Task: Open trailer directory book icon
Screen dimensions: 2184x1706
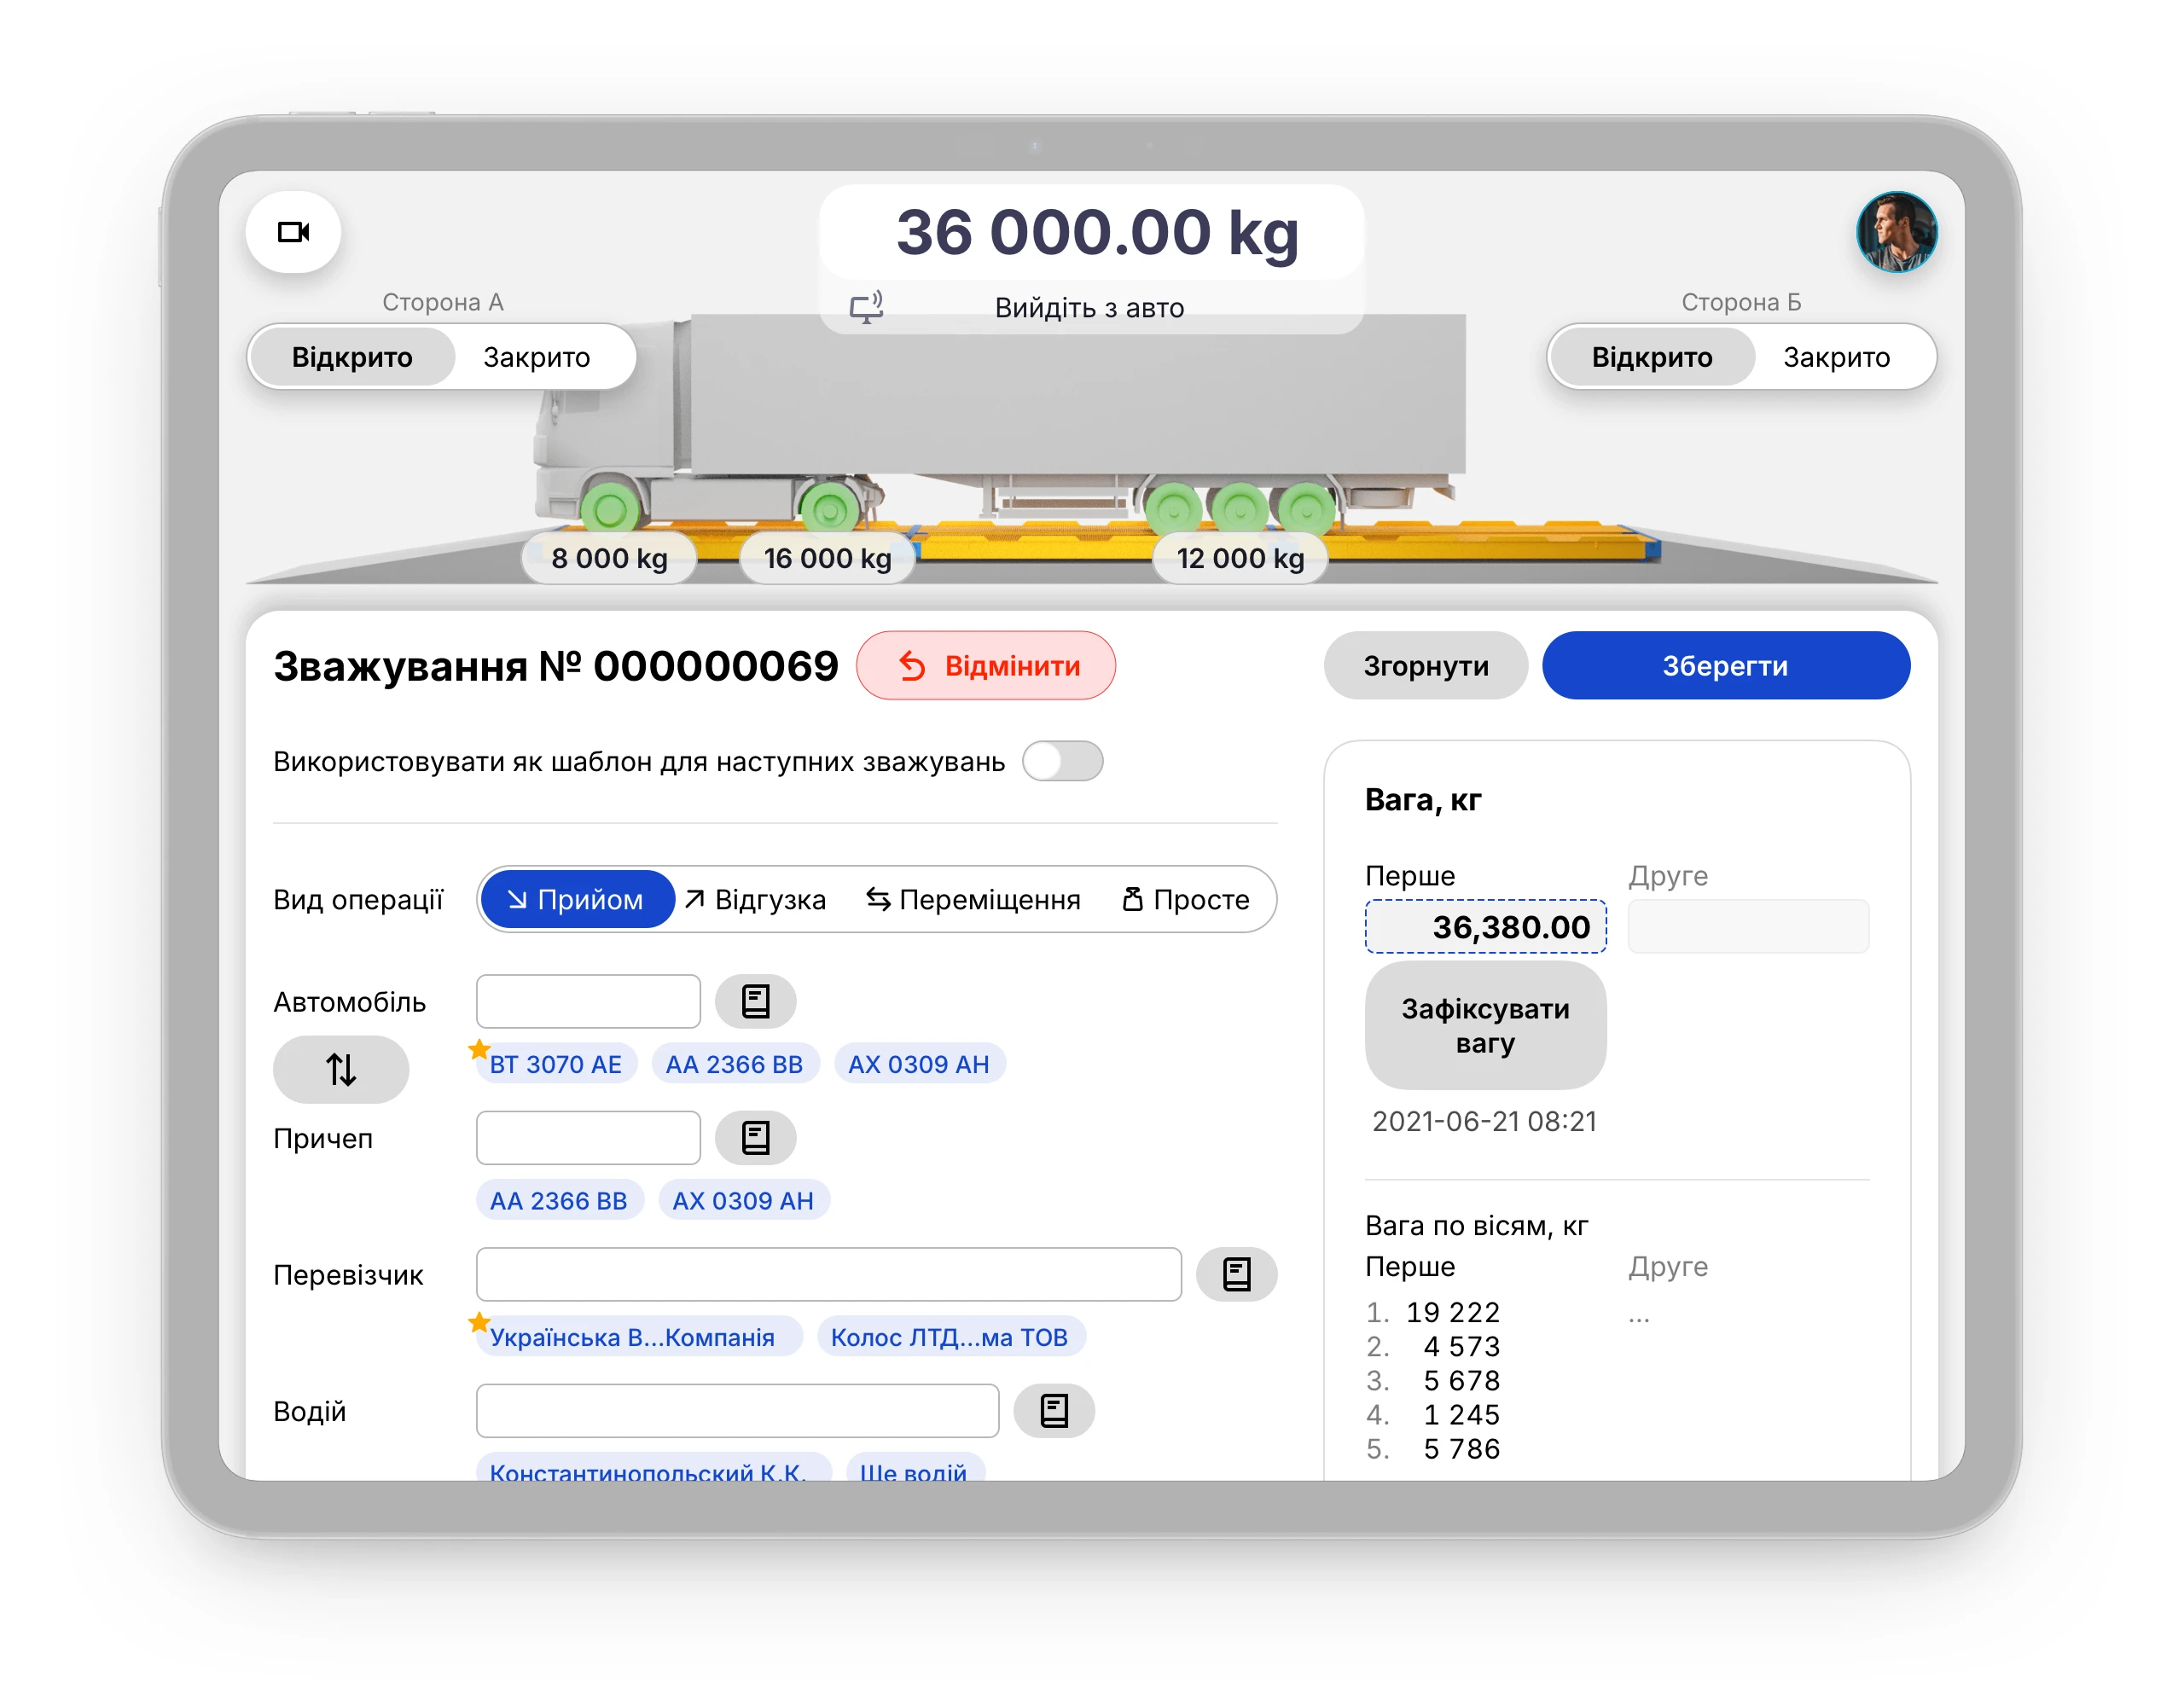Action: click(x=755, y=1137)
